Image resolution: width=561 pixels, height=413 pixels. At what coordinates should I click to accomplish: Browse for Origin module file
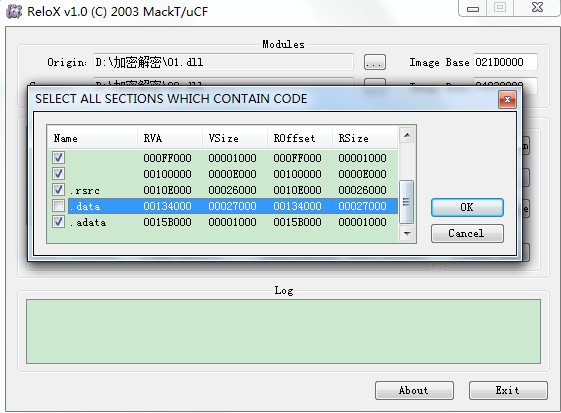pos(375,62)
